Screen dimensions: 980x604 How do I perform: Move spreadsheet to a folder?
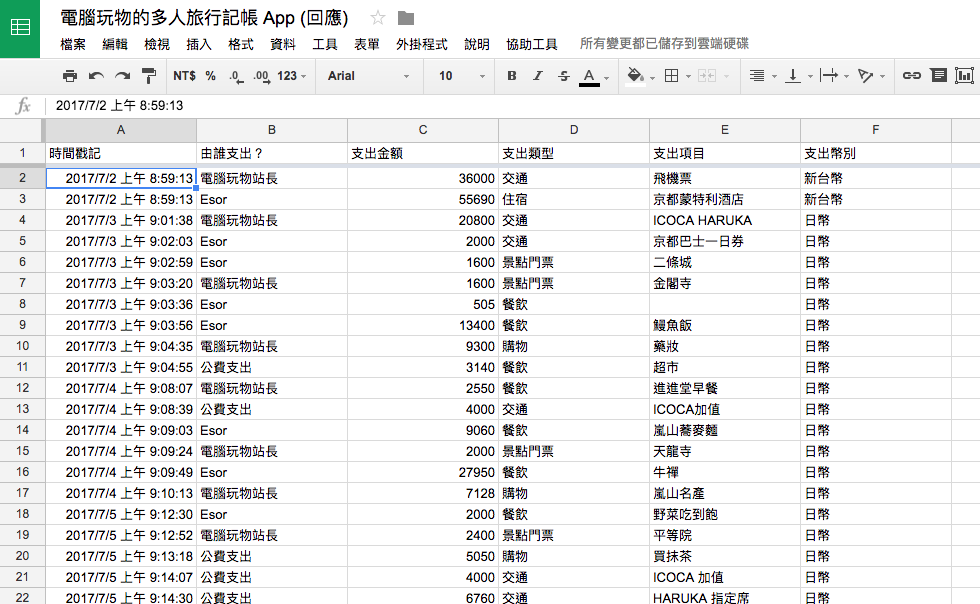click(x=406, y=18)
